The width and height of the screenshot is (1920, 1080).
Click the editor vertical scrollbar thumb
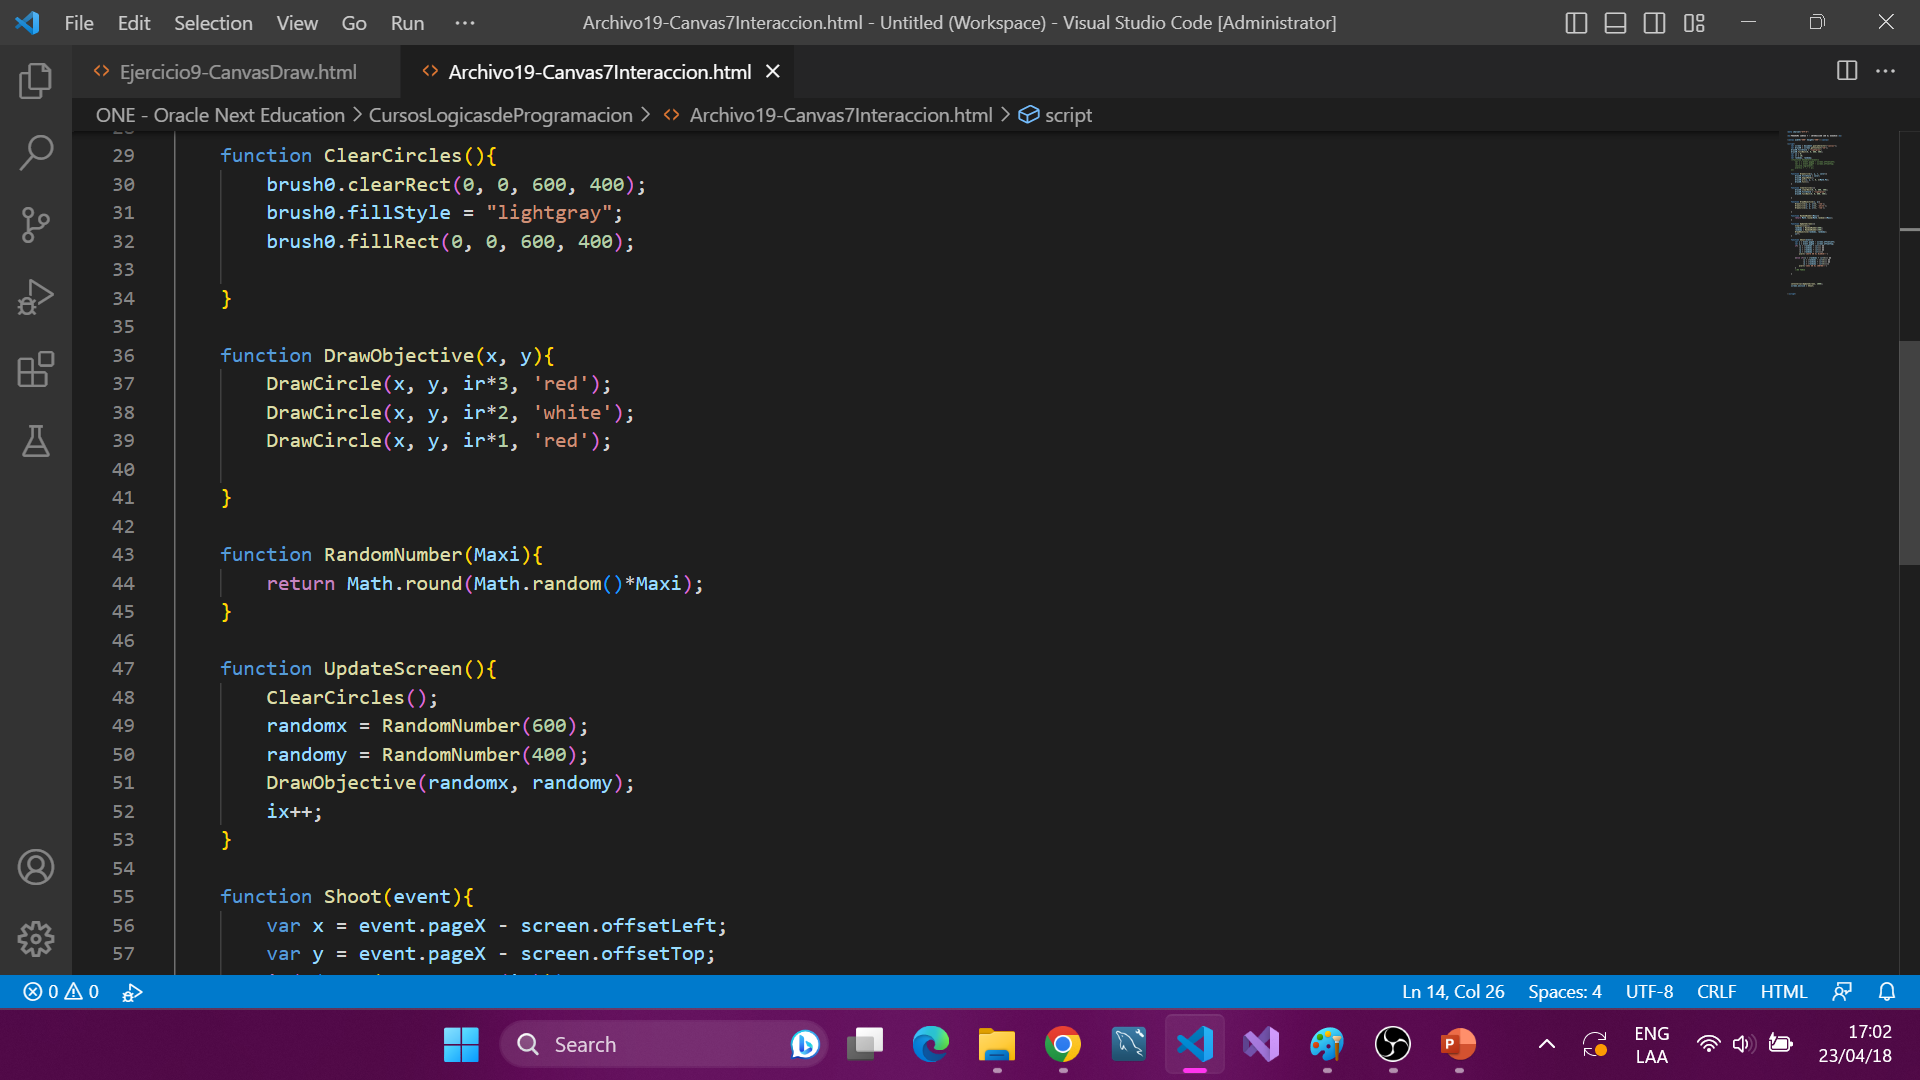(x=1909, y=453)
